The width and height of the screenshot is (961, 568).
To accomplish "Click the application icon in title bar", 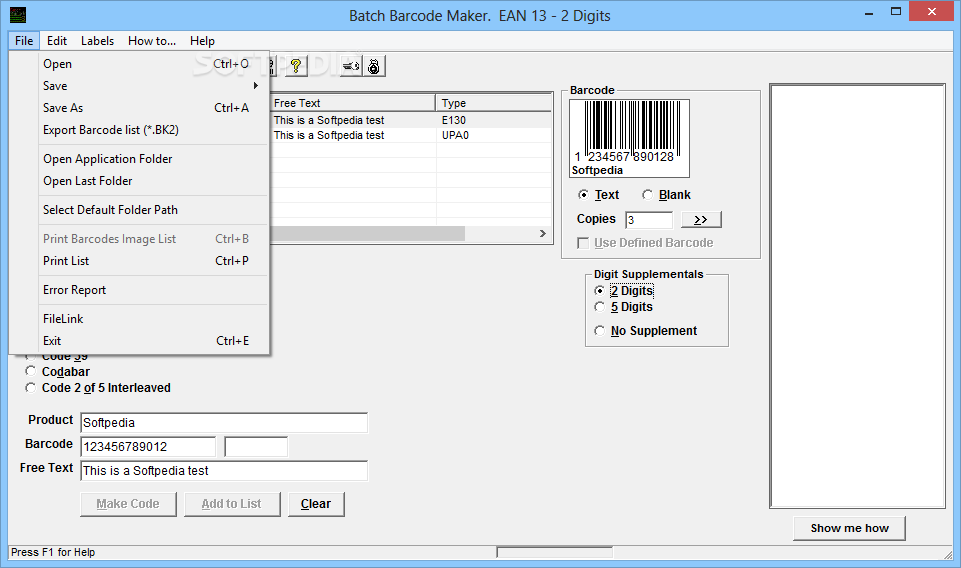I will (18, 15).
